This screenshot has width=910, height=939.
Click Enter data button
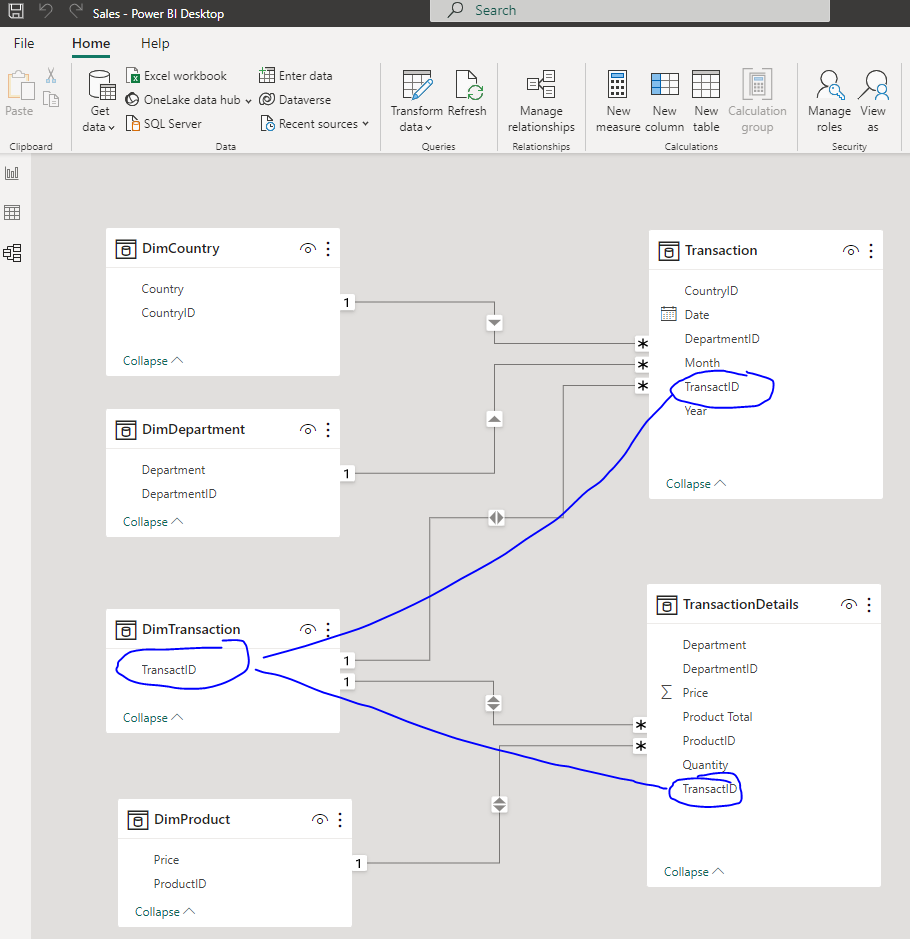[296, 76]
